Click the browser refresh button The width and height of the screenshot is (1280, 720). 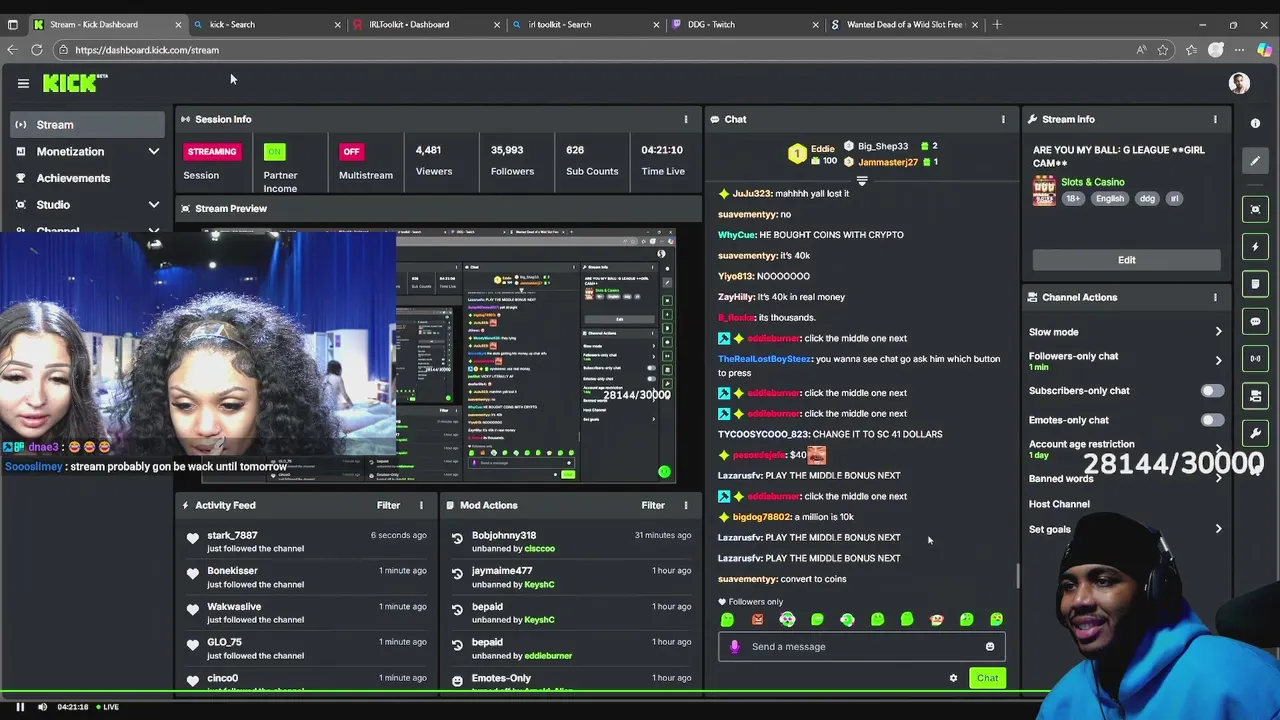[37, 50]
